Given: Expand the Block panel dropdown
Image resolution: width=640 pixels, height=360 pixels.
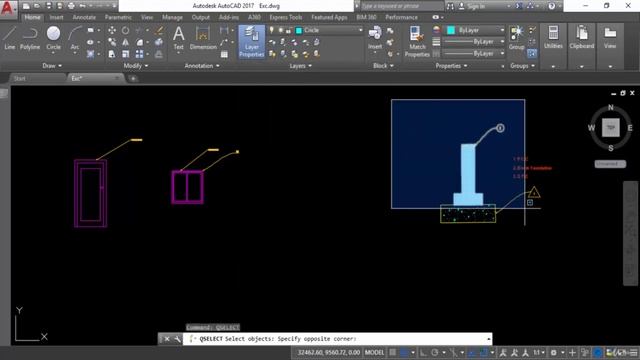Looking at the screenshot, I should click(383, 66).
